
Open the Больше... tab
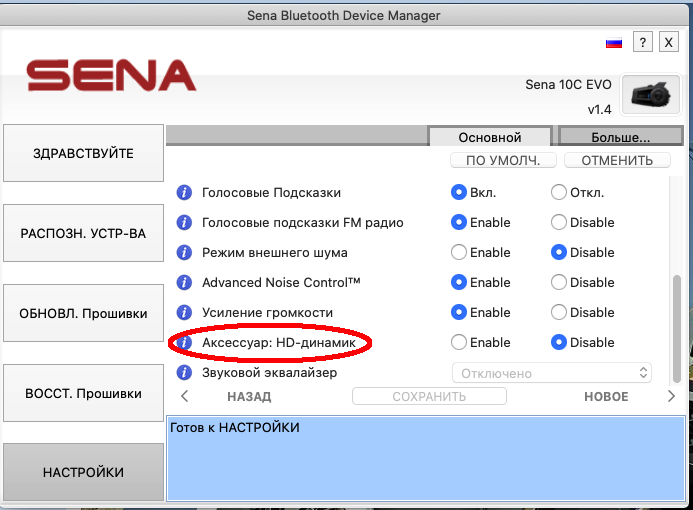click(620, 137)
